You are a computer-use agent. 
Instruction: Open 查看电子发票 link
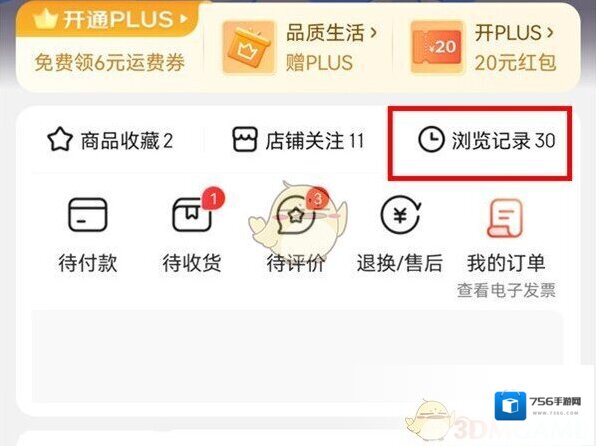tap(506, 290)
